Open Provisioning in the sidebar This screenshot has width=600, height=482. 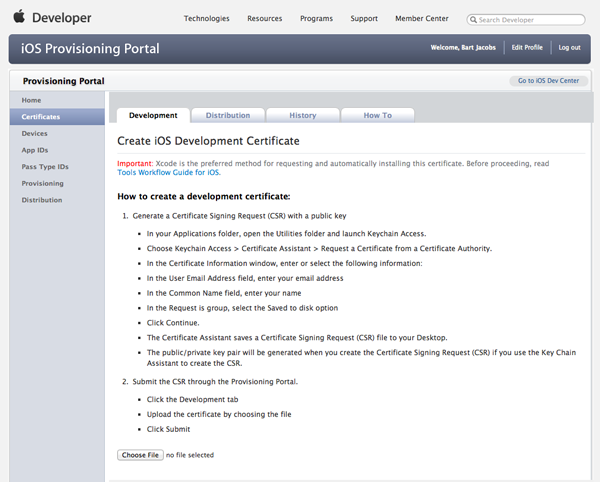coord(57,183)
